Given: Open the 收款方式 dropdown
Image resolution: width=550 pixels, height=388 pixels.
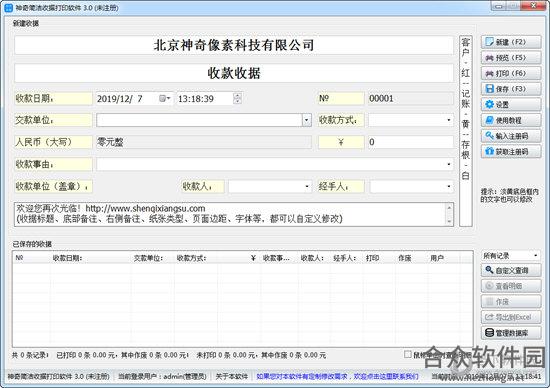Looking at the screenshot, I should point(449,120).
